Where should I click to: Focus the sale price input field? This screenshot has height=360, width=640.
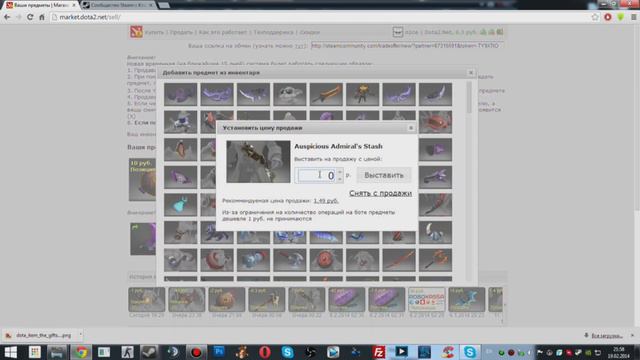point(316,176)
